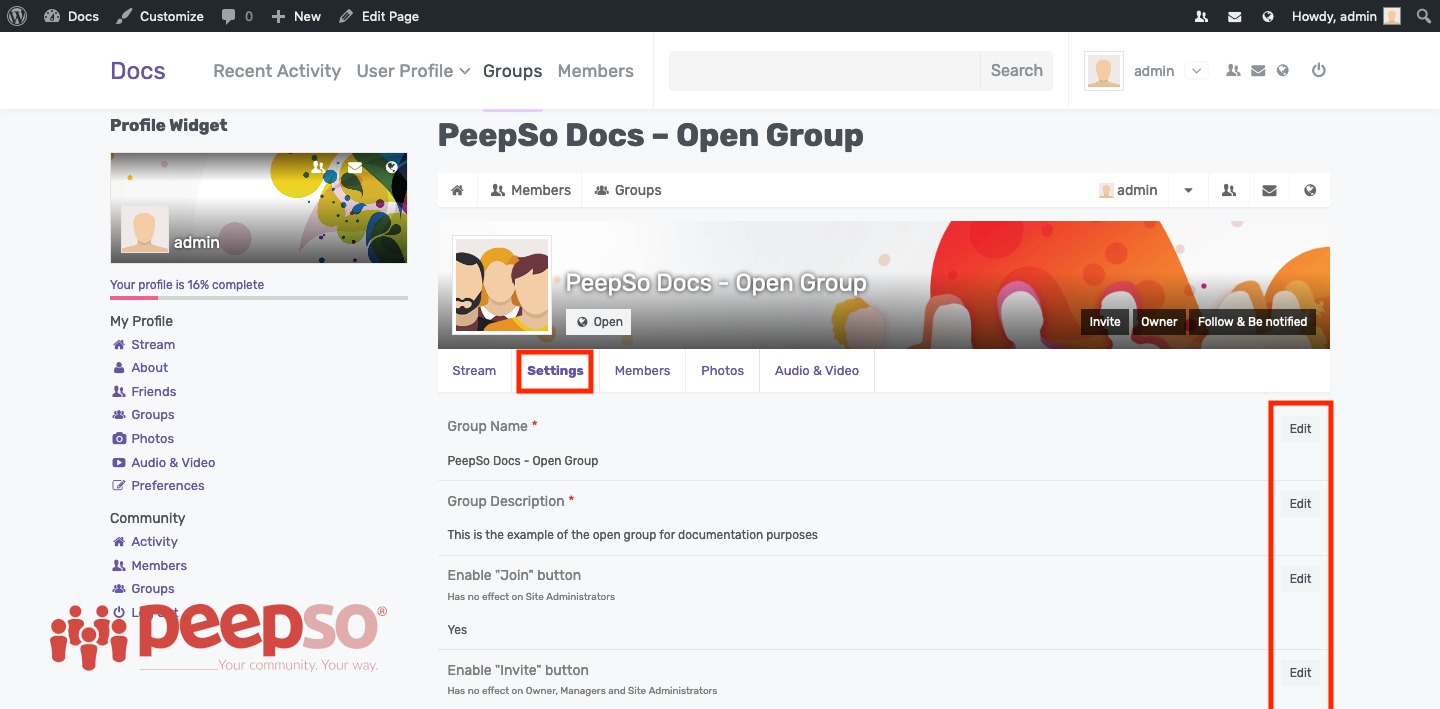Switch to the Stream group tab

click(474, 370)
